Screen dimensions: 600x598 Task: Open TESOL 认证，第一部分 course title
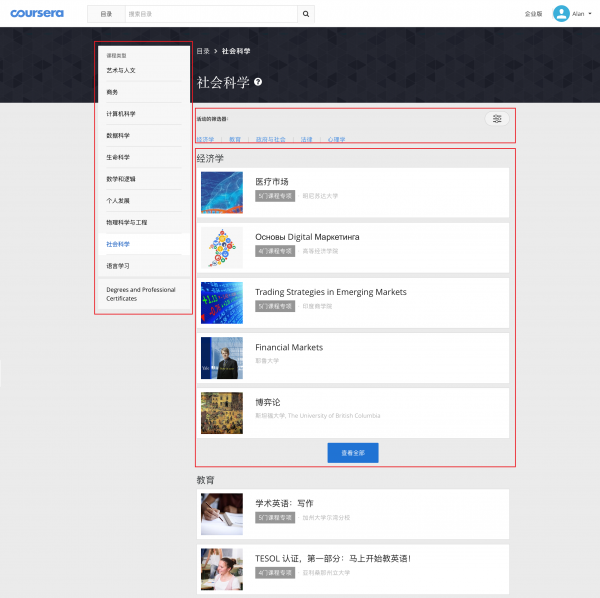[x=333, y=558]
